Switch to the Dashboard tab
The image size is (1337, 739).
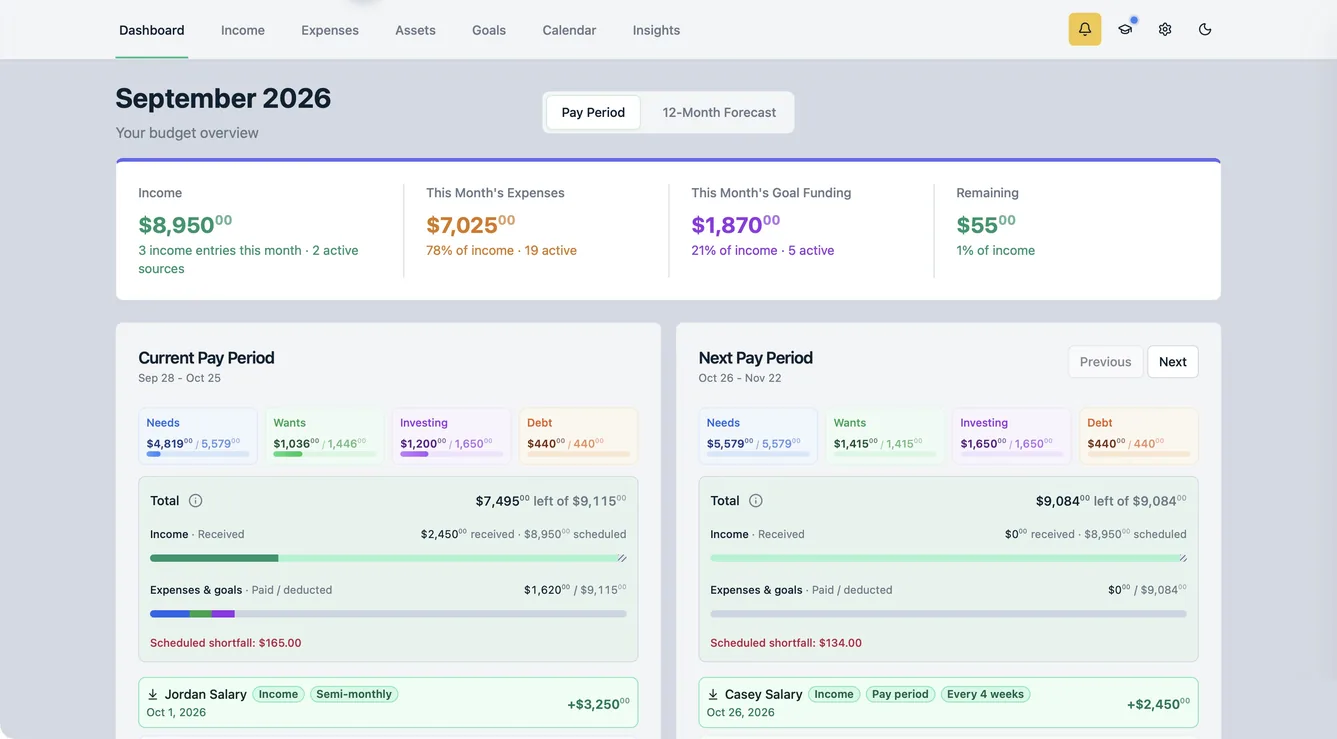tap(152, 30)
